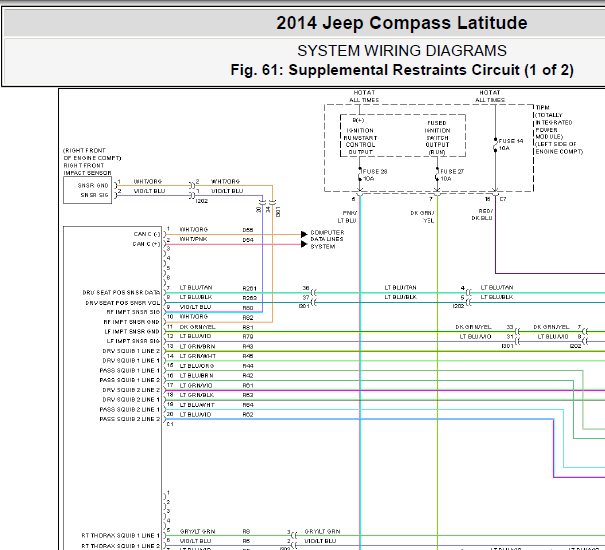
Task: Click "FUSED IGNITION SWITCH OUTPUT (RUN)" text
Action: 437,137
